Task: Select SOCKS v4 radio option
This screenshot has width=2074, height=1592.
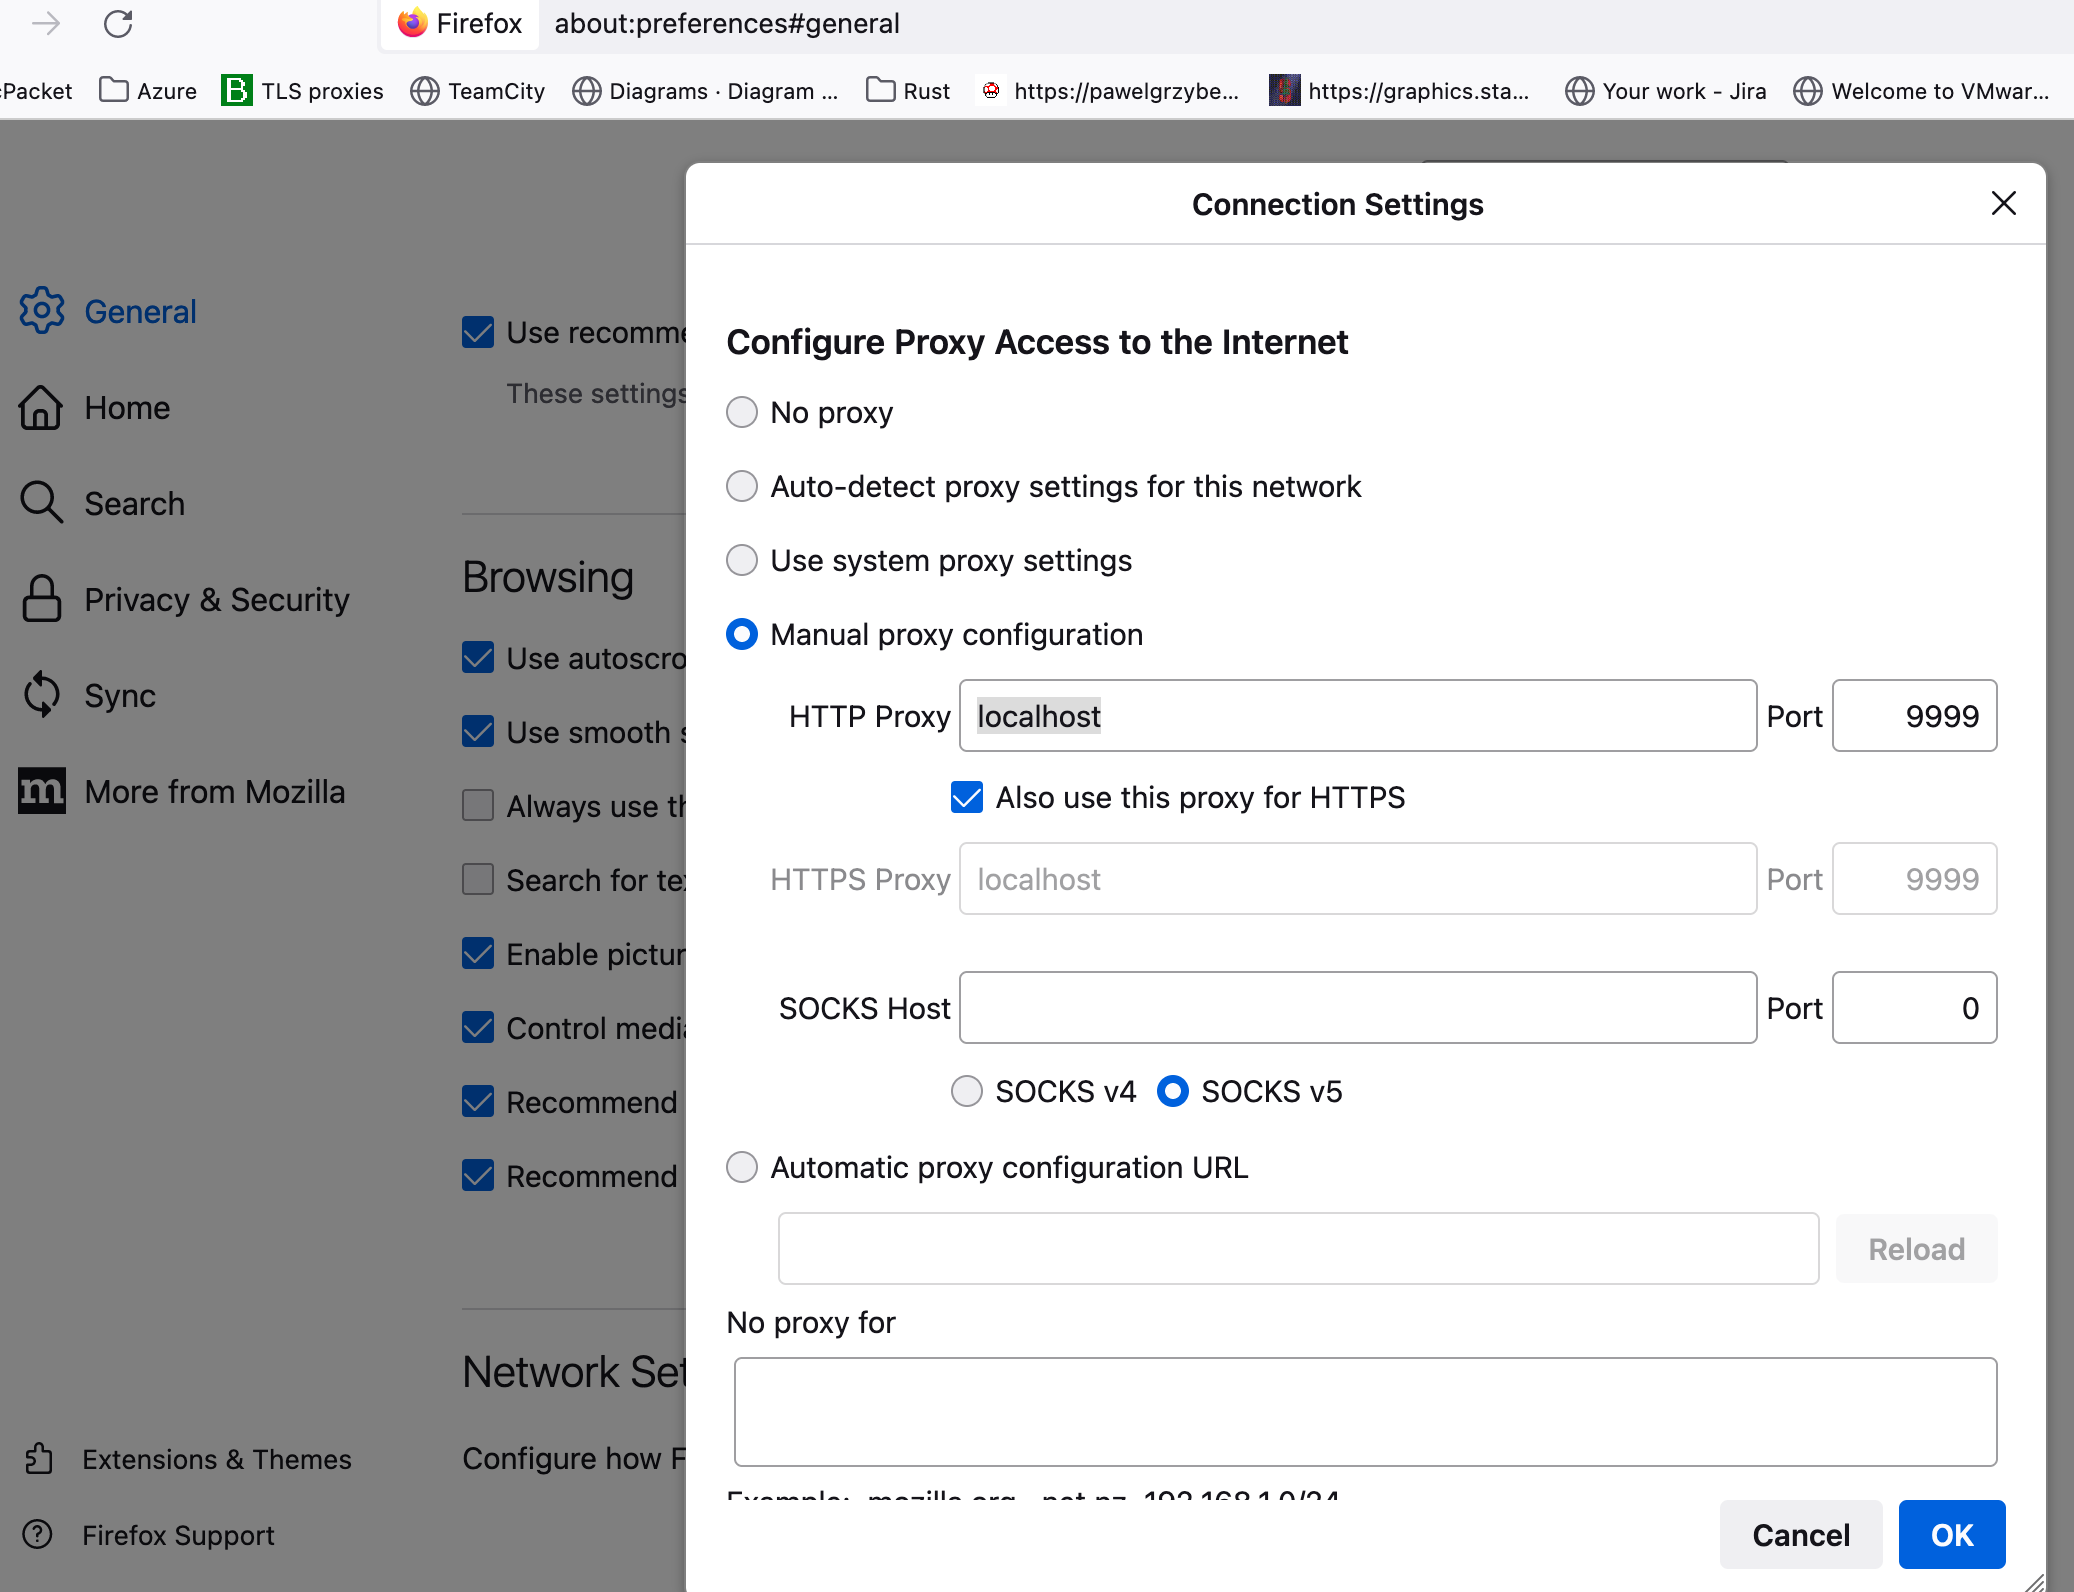Action: tap(967, 1091)
